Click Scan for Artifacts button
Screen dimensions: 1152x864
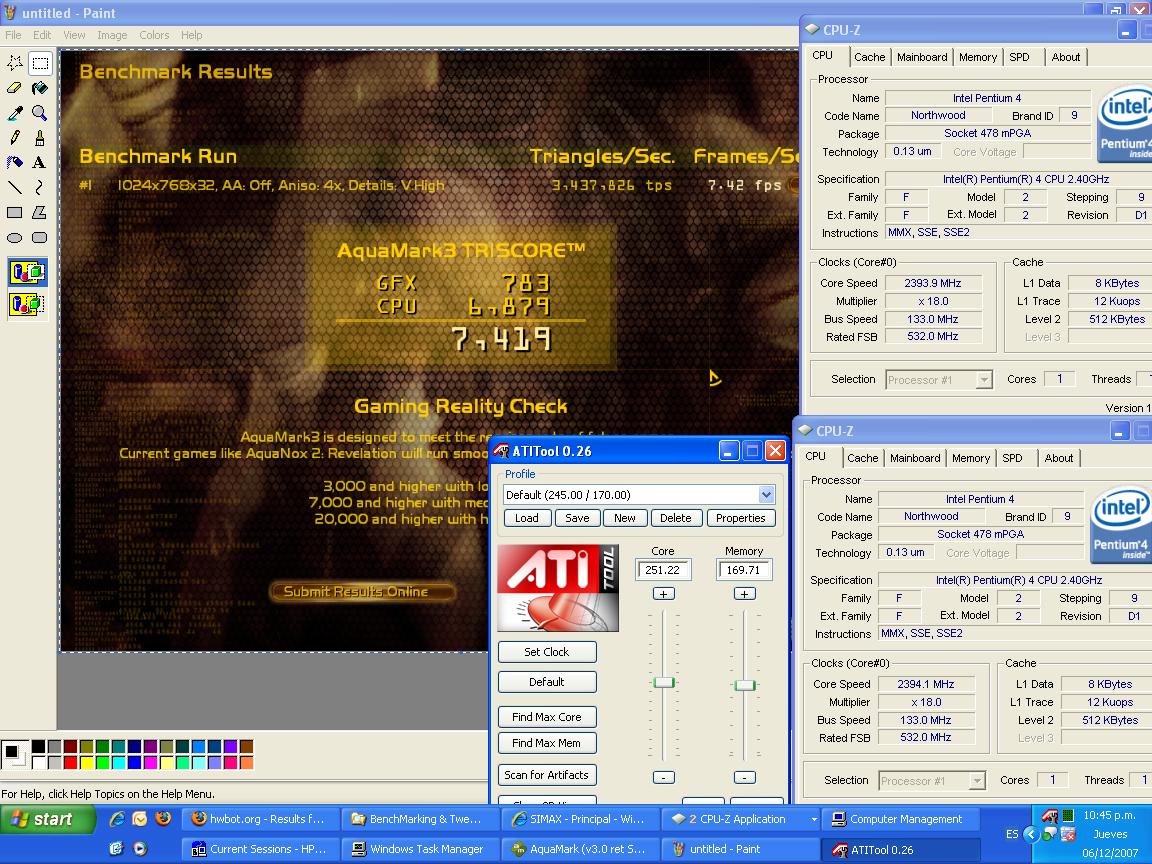[x=547, y=775]
